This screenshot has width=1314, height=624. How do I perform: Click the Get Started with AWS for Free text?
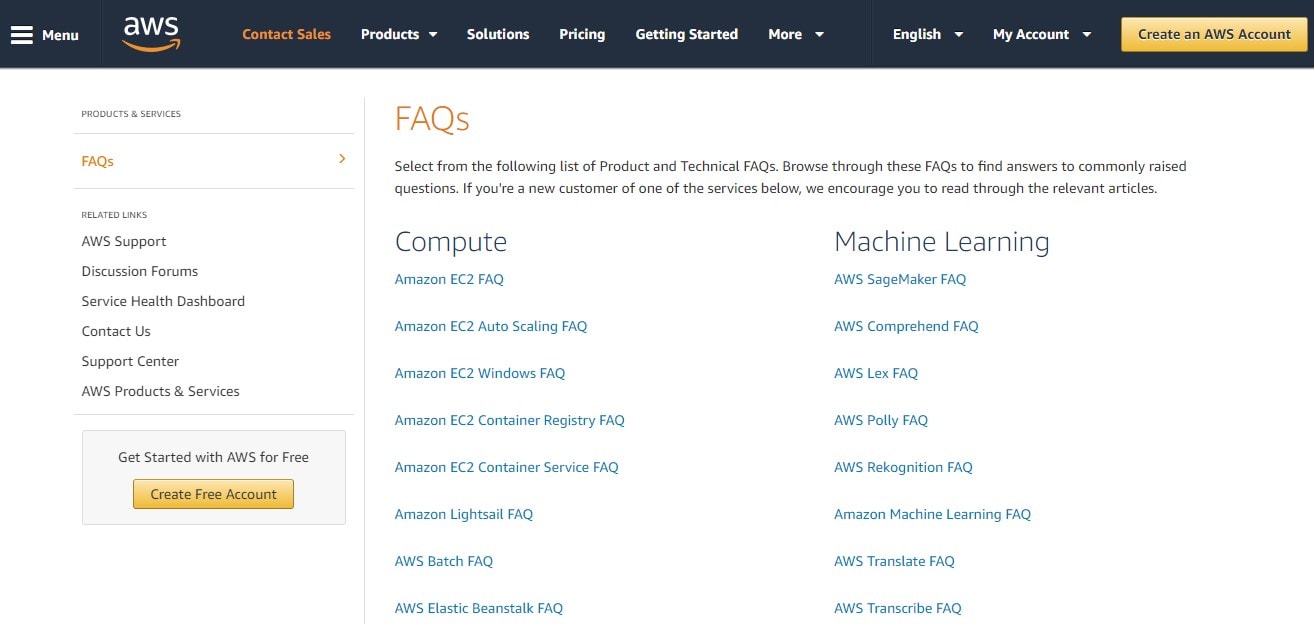coord(213,457)
